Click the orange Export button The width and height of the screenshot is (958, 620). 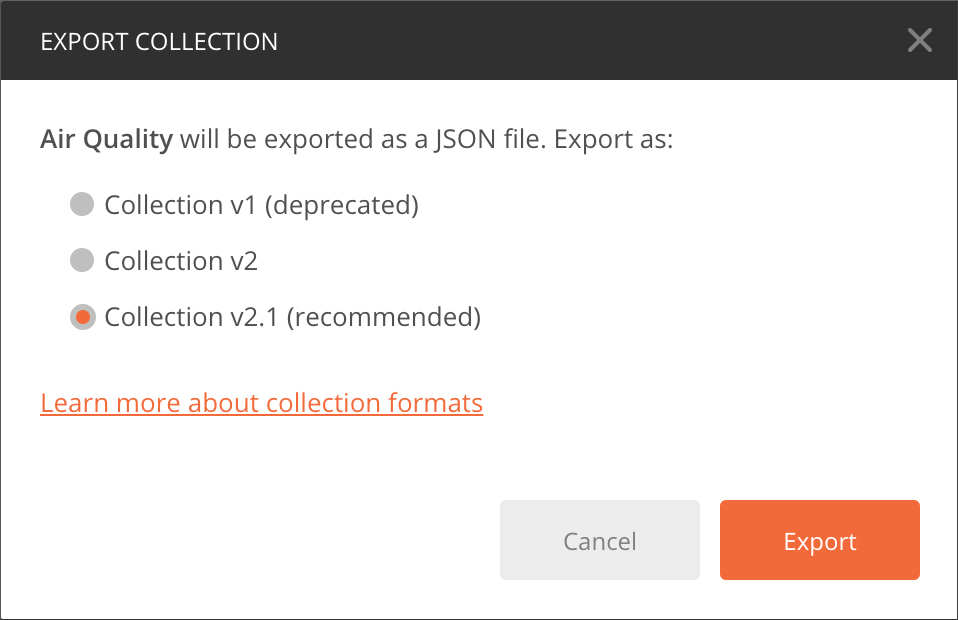(x=819, y=540)
